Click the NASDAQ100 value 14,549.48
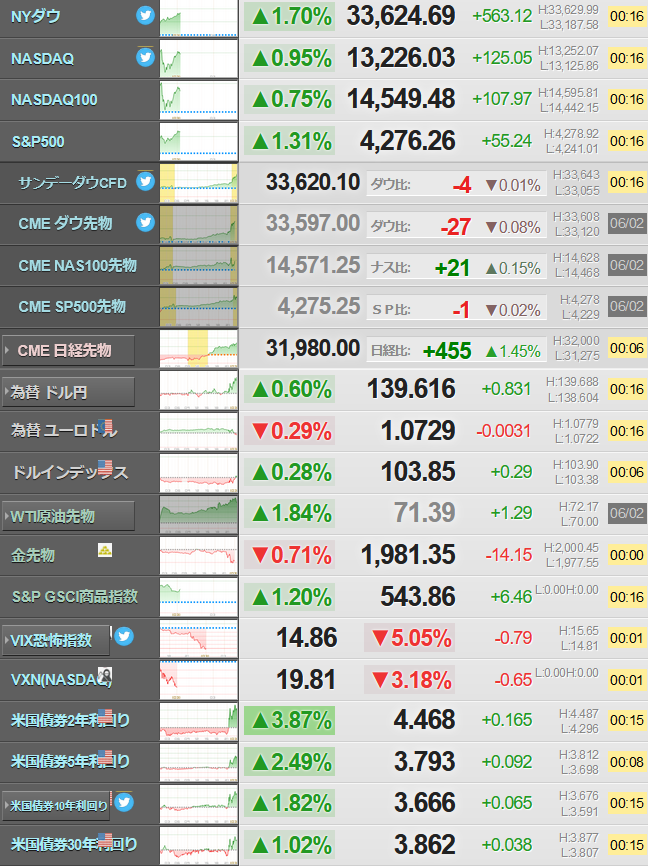648x866 pixels. (x=401, y=99)
